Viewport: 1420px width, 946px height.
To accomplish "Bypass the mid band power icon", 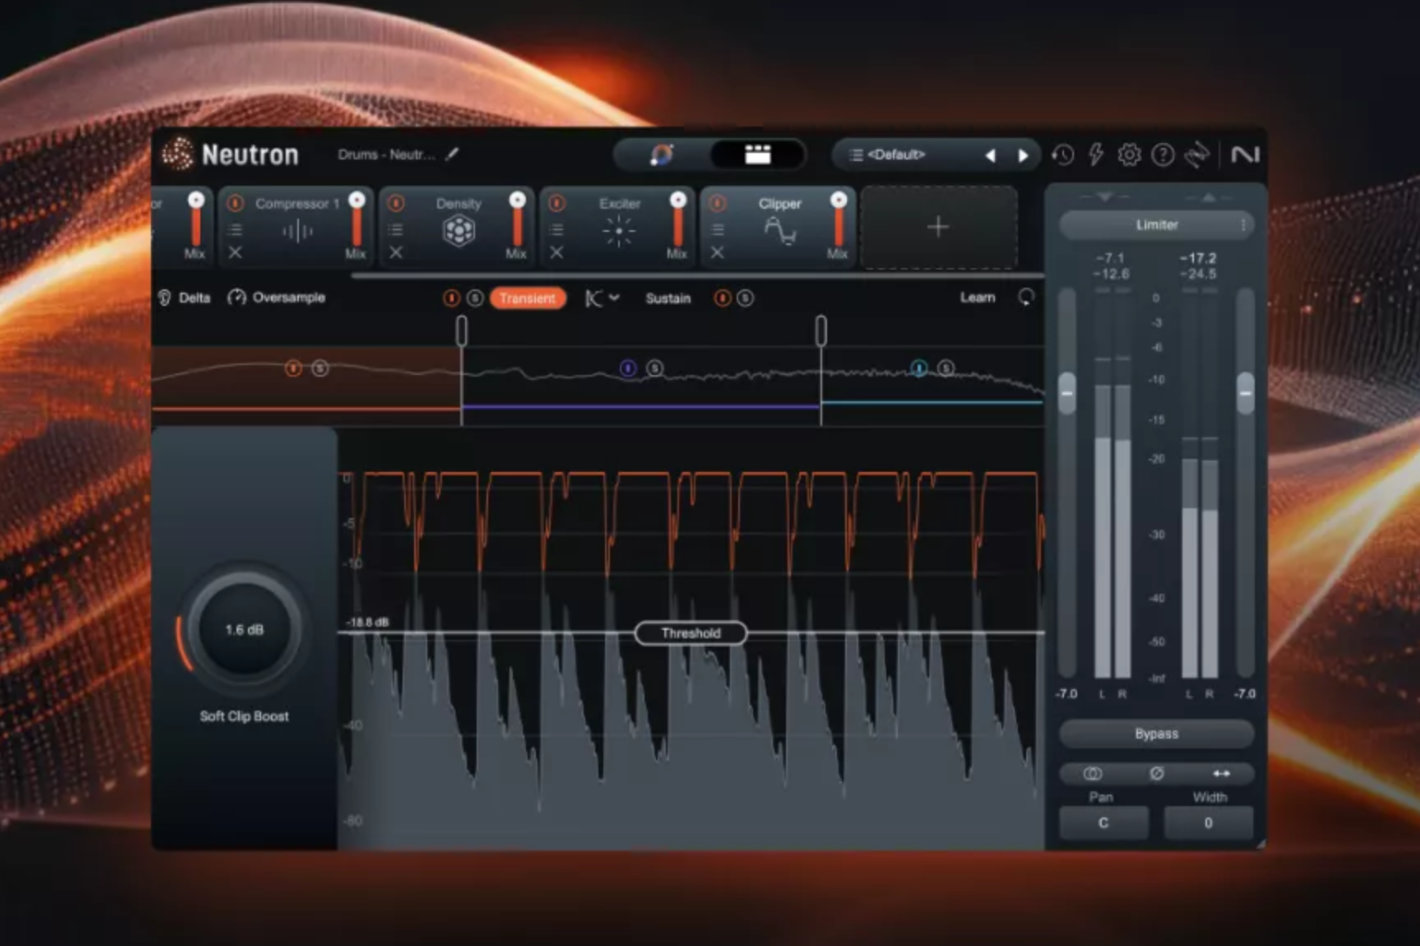I will [628, 368].
